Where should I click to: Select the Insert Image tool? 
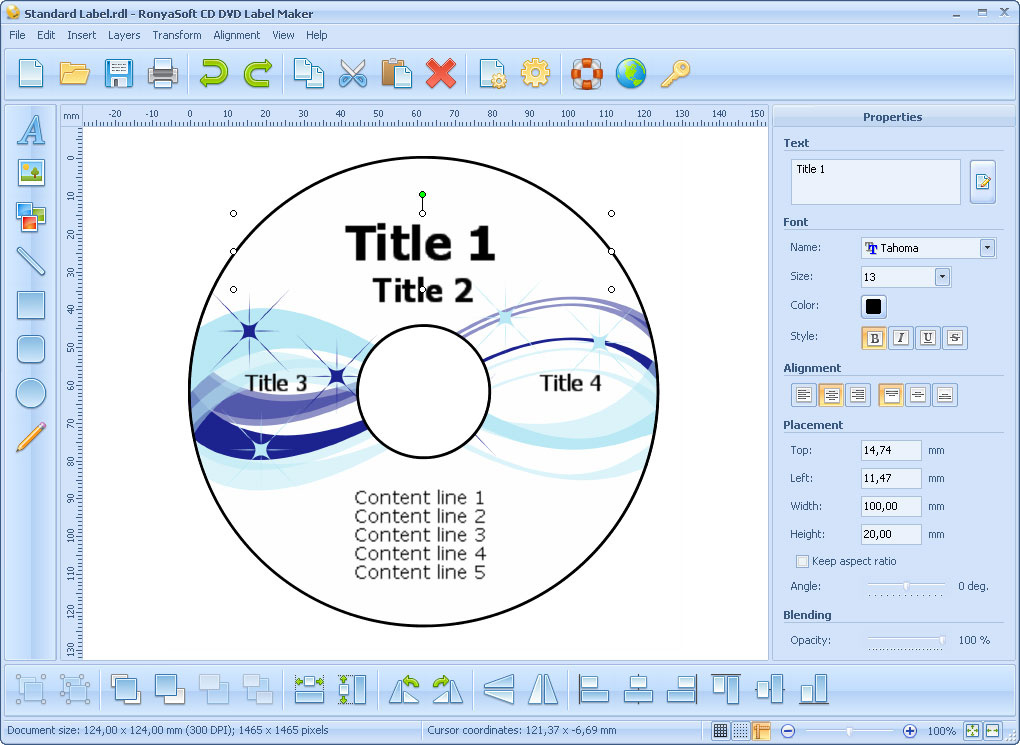pyautogui.click(x=31, y=173)
